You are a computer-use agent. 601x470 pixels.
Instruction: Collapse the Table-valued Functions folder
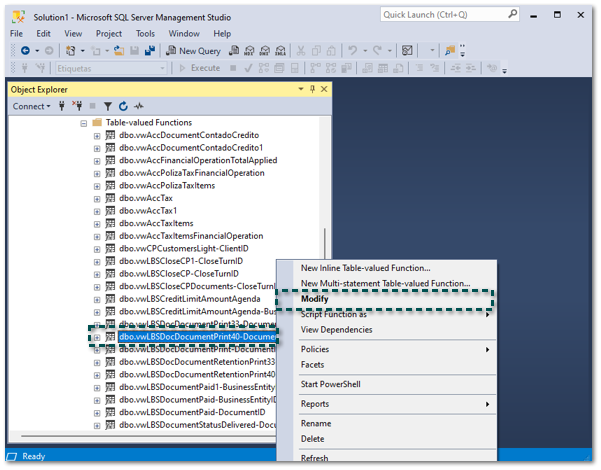pos(84,123)
